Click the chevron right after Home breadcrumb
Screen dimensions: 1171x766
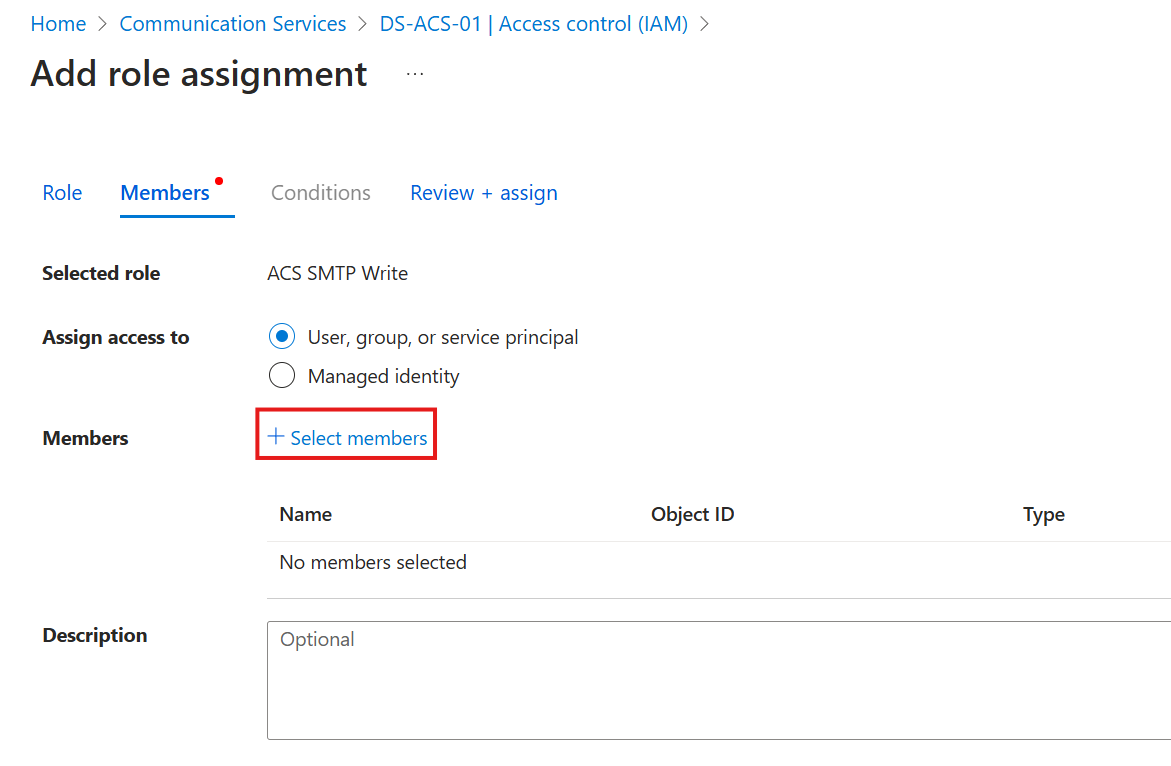point(103,24)
